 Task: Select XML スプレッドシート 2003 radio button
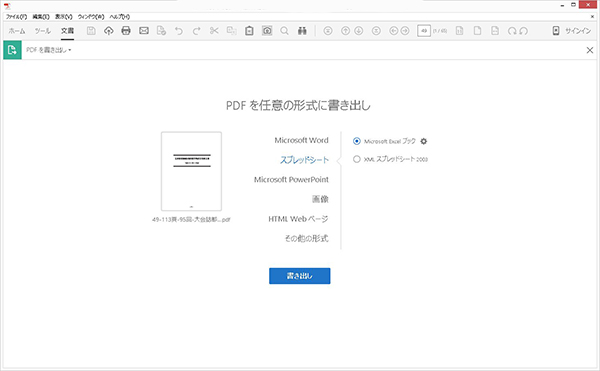click(357, 159)
